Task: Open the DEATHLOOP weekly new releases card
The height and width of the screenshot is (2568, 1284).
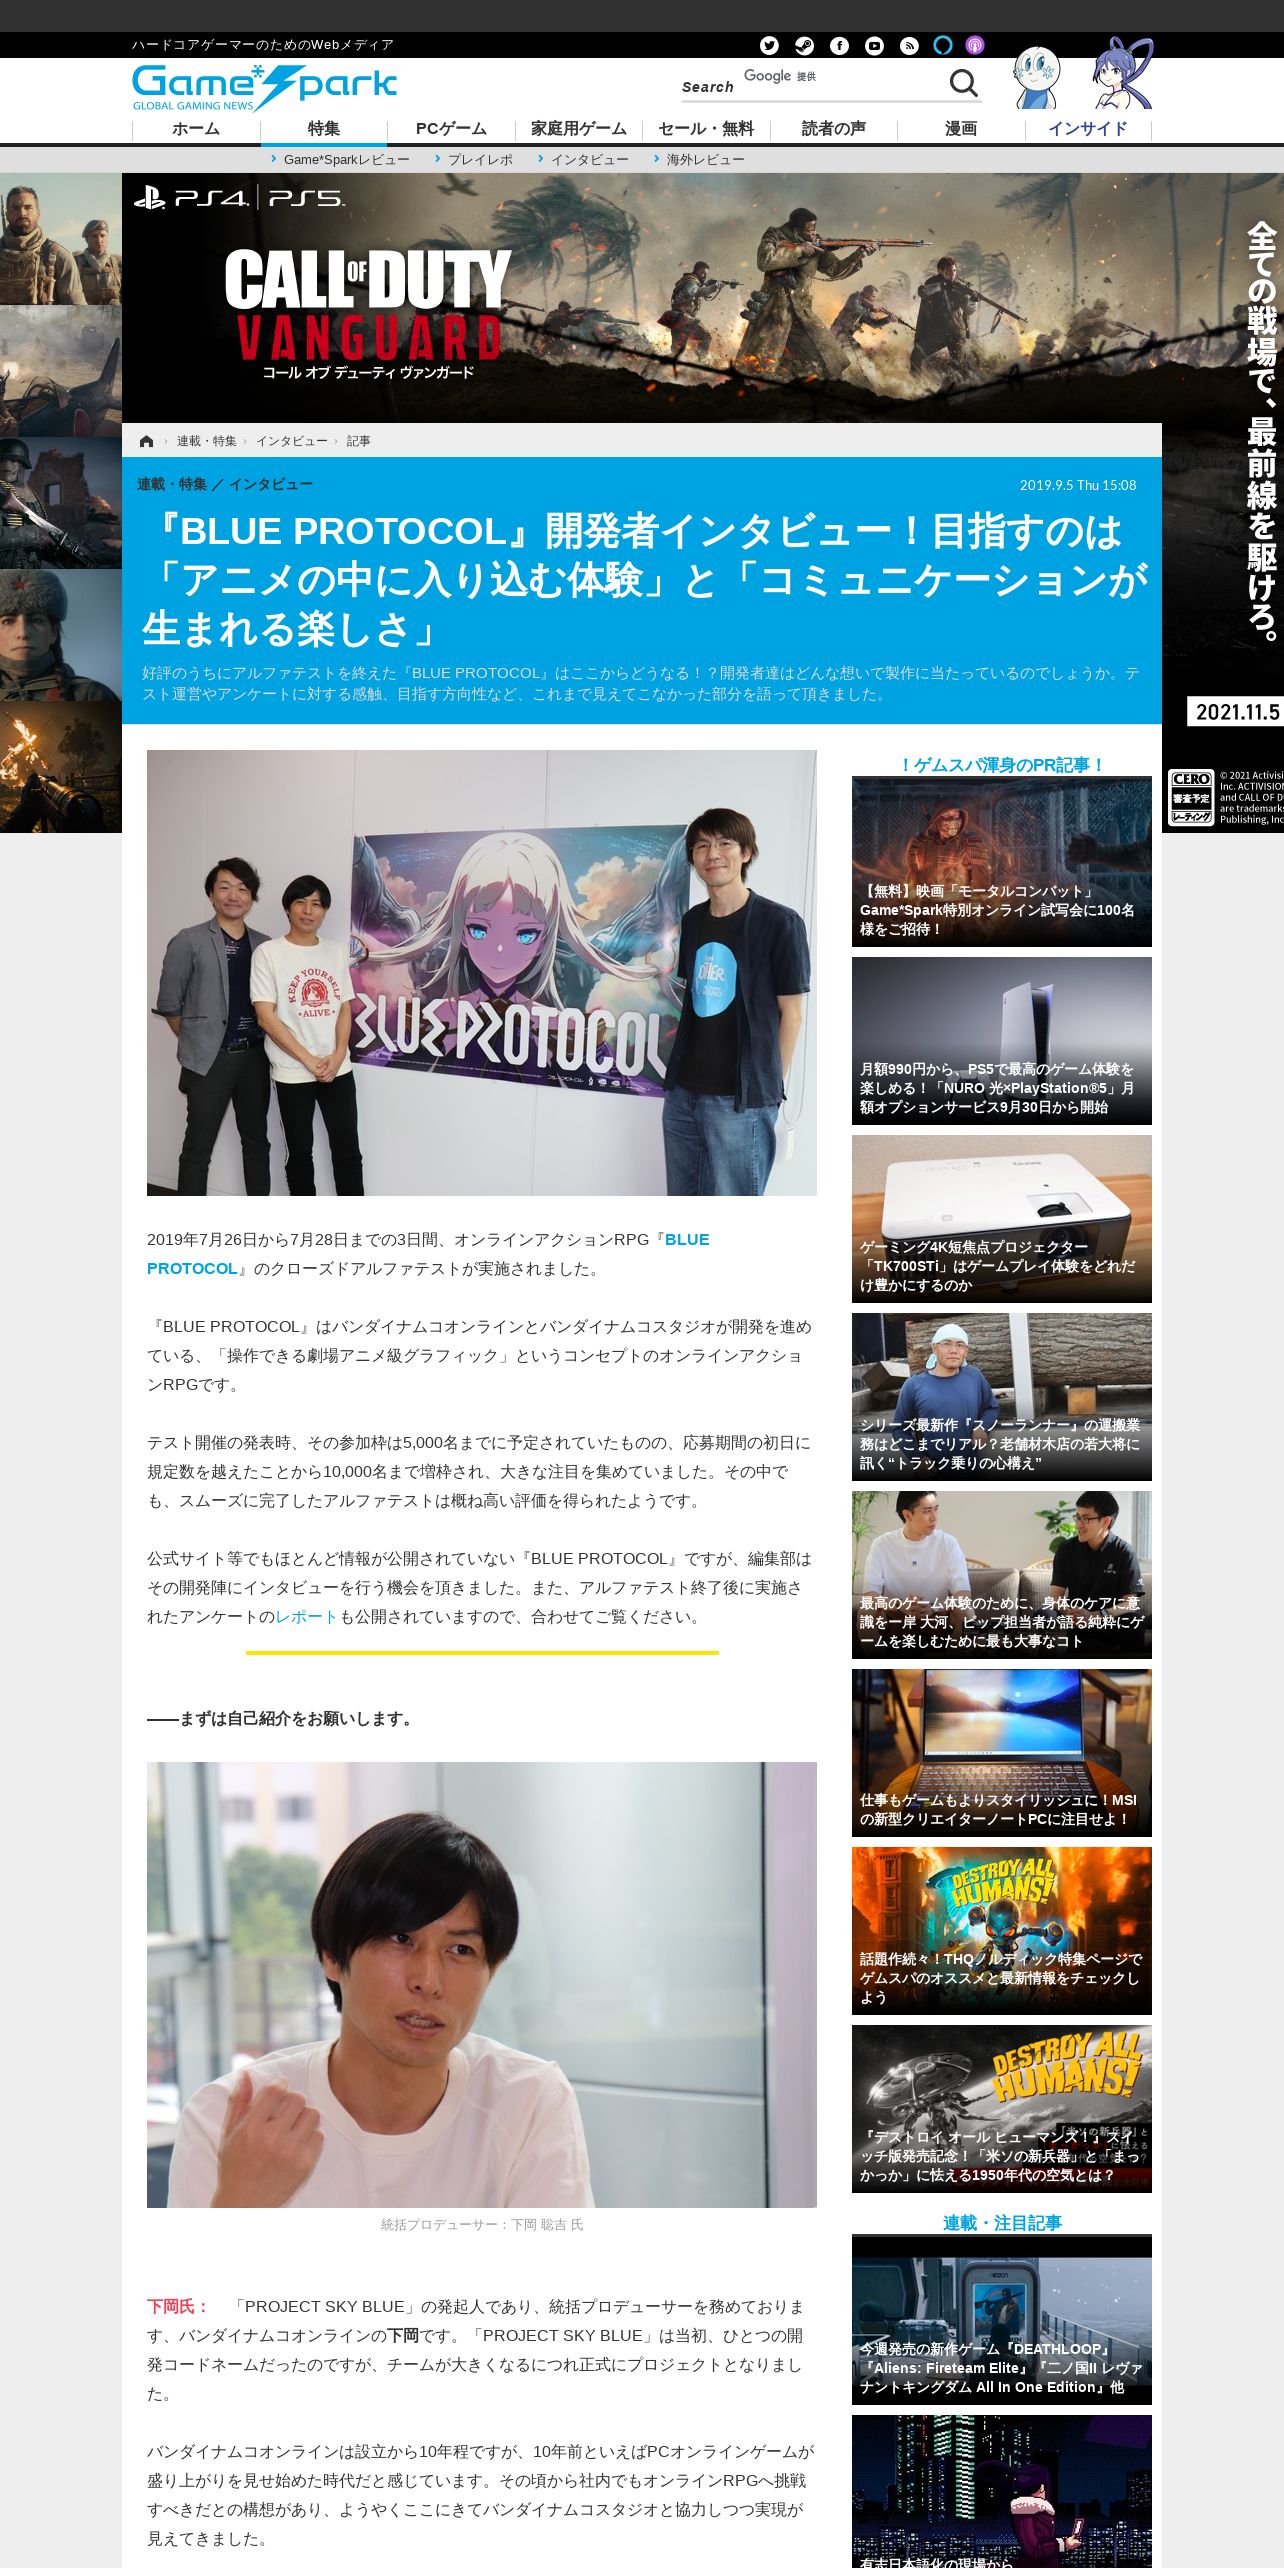Action: point(1001,2320)
